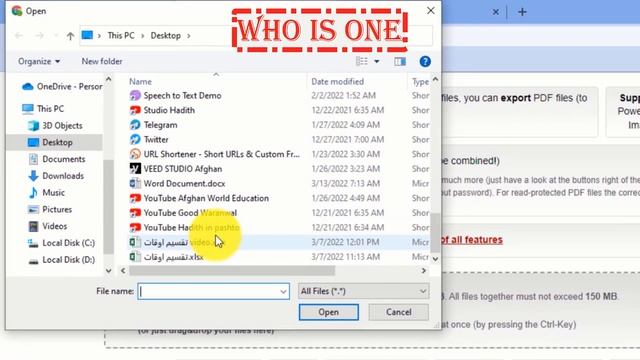This screenshot has height=360, width=640.
Task: Click the URL Shortener shortcut icon
Action: (x=135, y=154)
